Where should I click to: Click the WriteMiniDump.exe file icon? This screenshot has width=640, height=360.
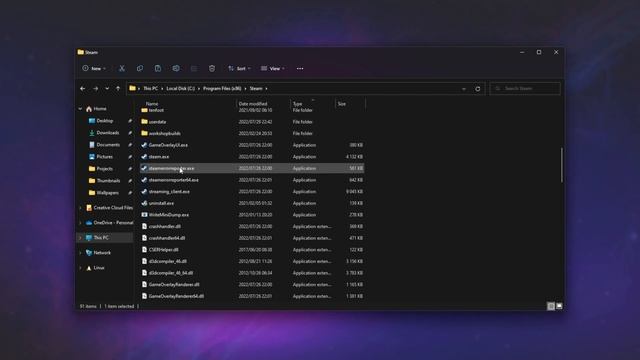pos(144,215)
